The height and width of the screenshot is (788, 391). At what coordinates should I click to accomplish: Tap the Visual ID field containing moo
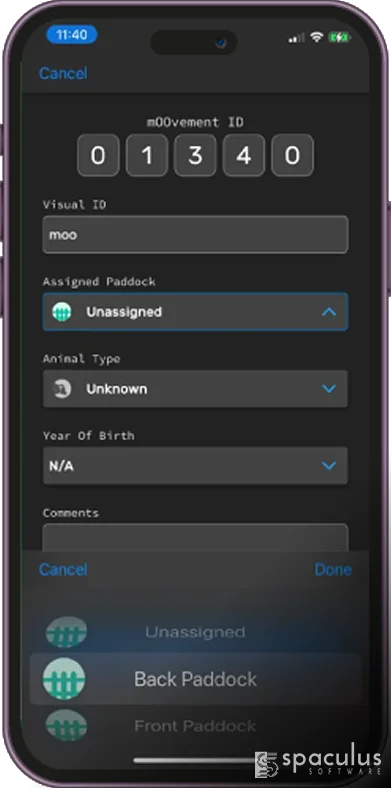click(x=196, y=235)
